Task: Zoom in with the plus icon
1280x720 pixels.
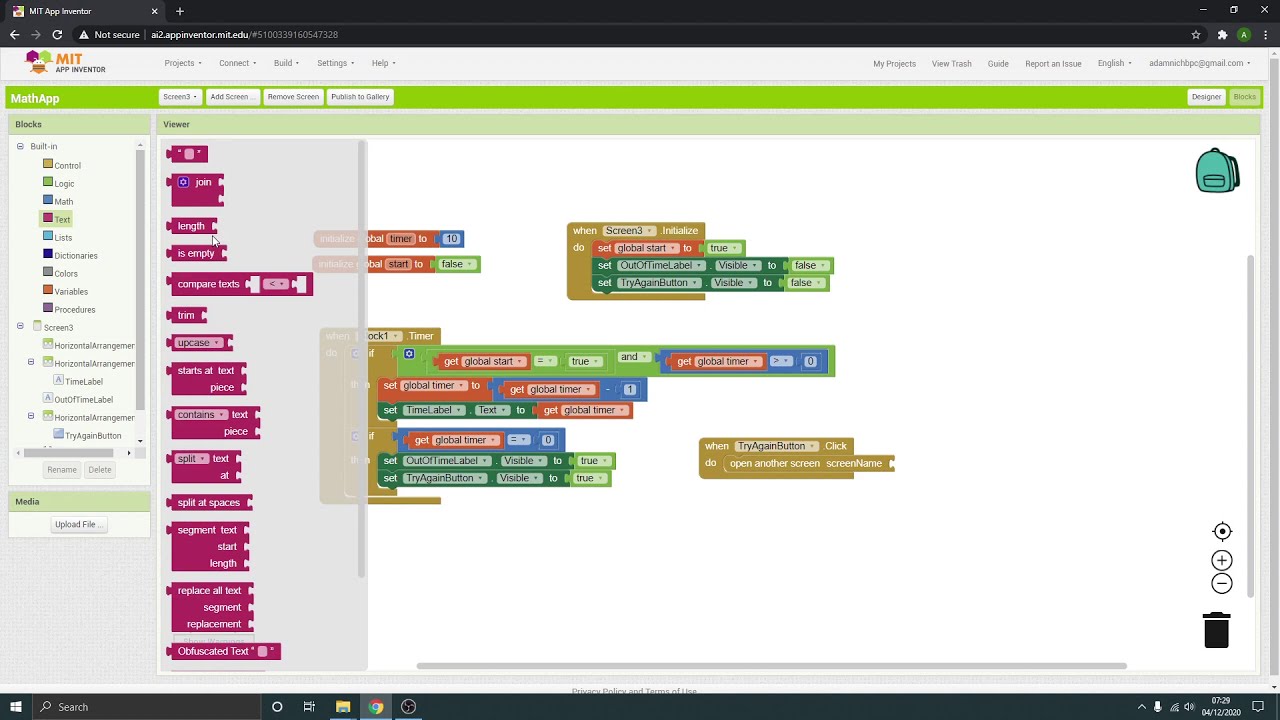Action: click(x=1222, y=561)
